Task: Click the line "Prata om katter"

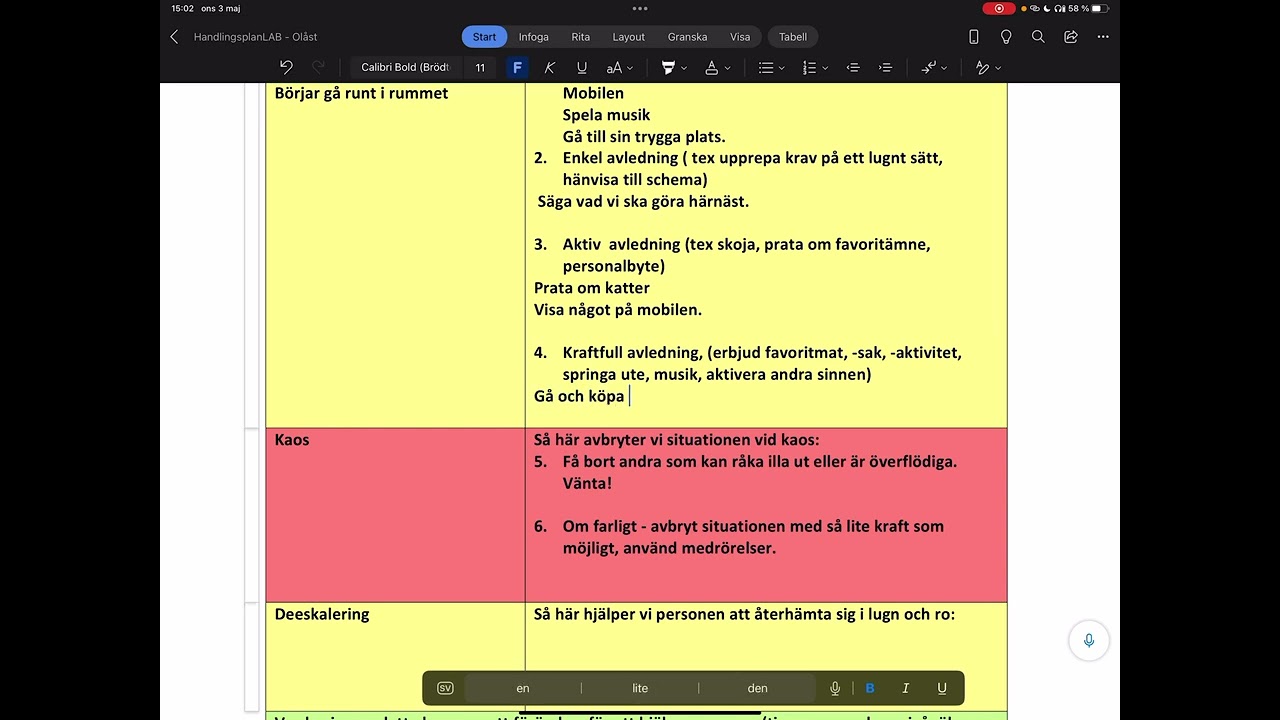Action: coord(592,288)
